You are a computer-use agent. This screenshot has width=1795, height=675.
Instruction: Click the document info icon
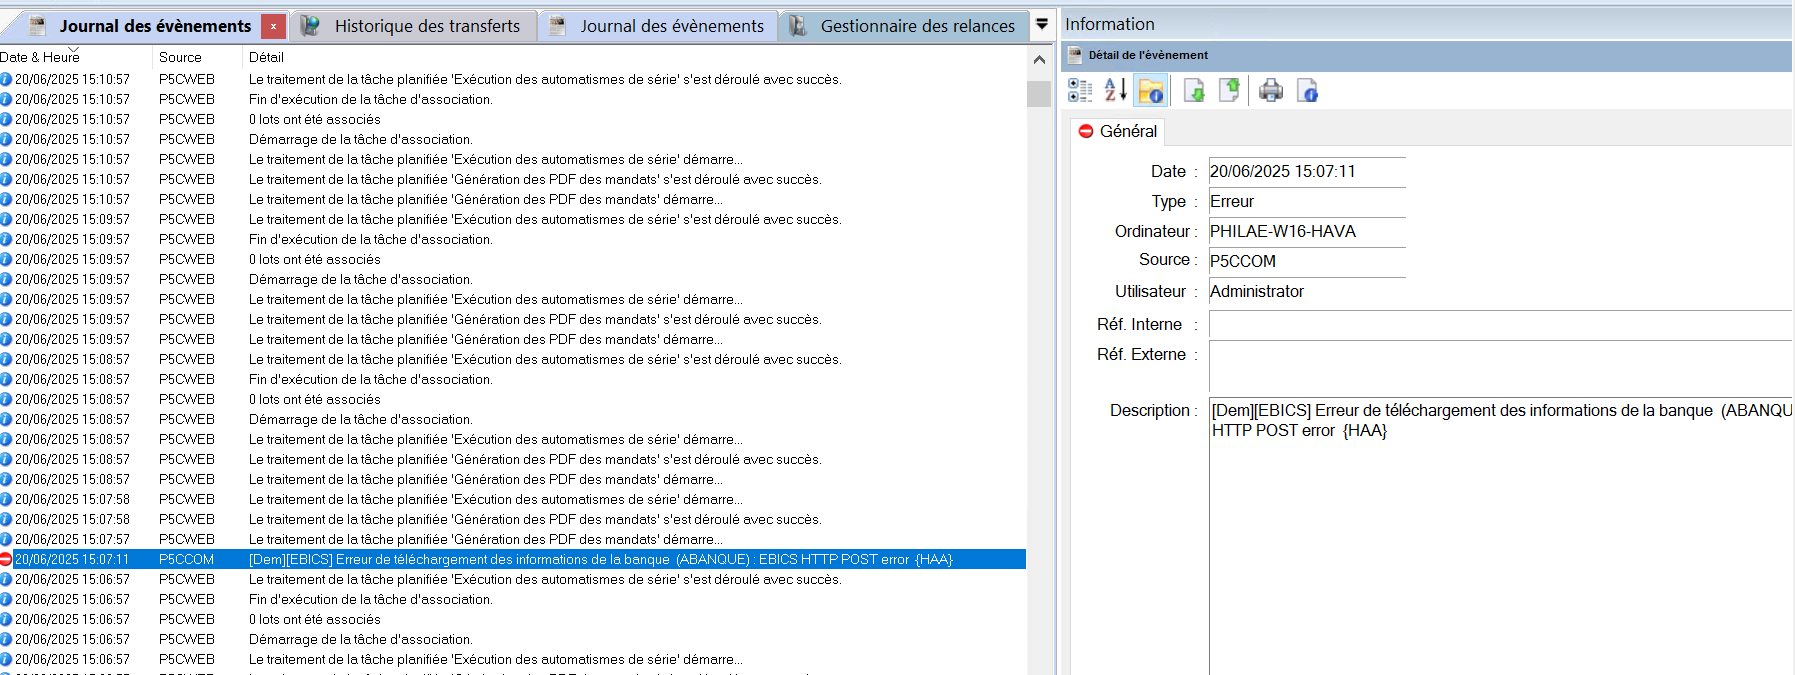click(1307, 91)
